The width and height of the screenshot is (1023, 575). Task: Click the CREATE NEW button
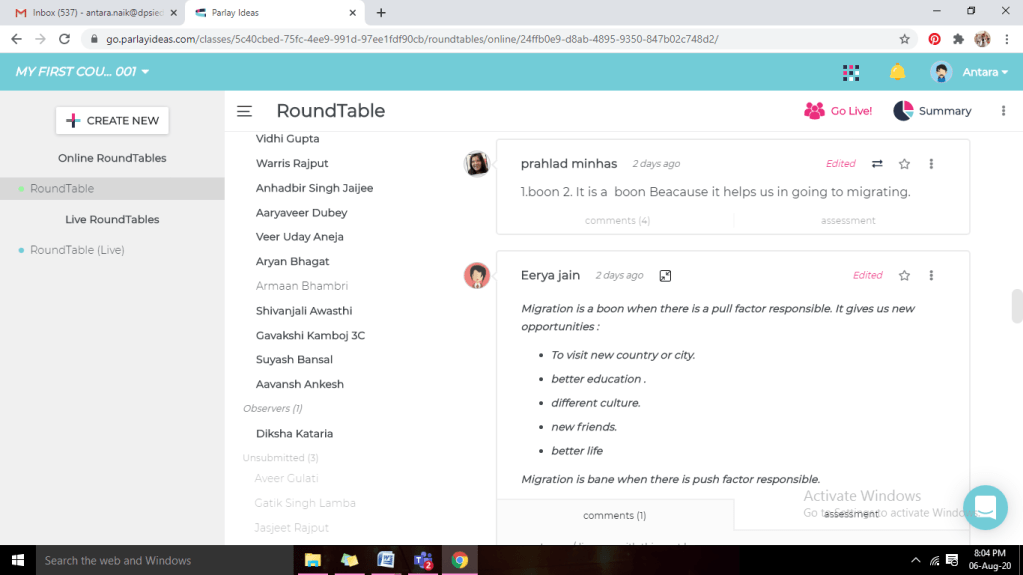[x=112, y=120]
